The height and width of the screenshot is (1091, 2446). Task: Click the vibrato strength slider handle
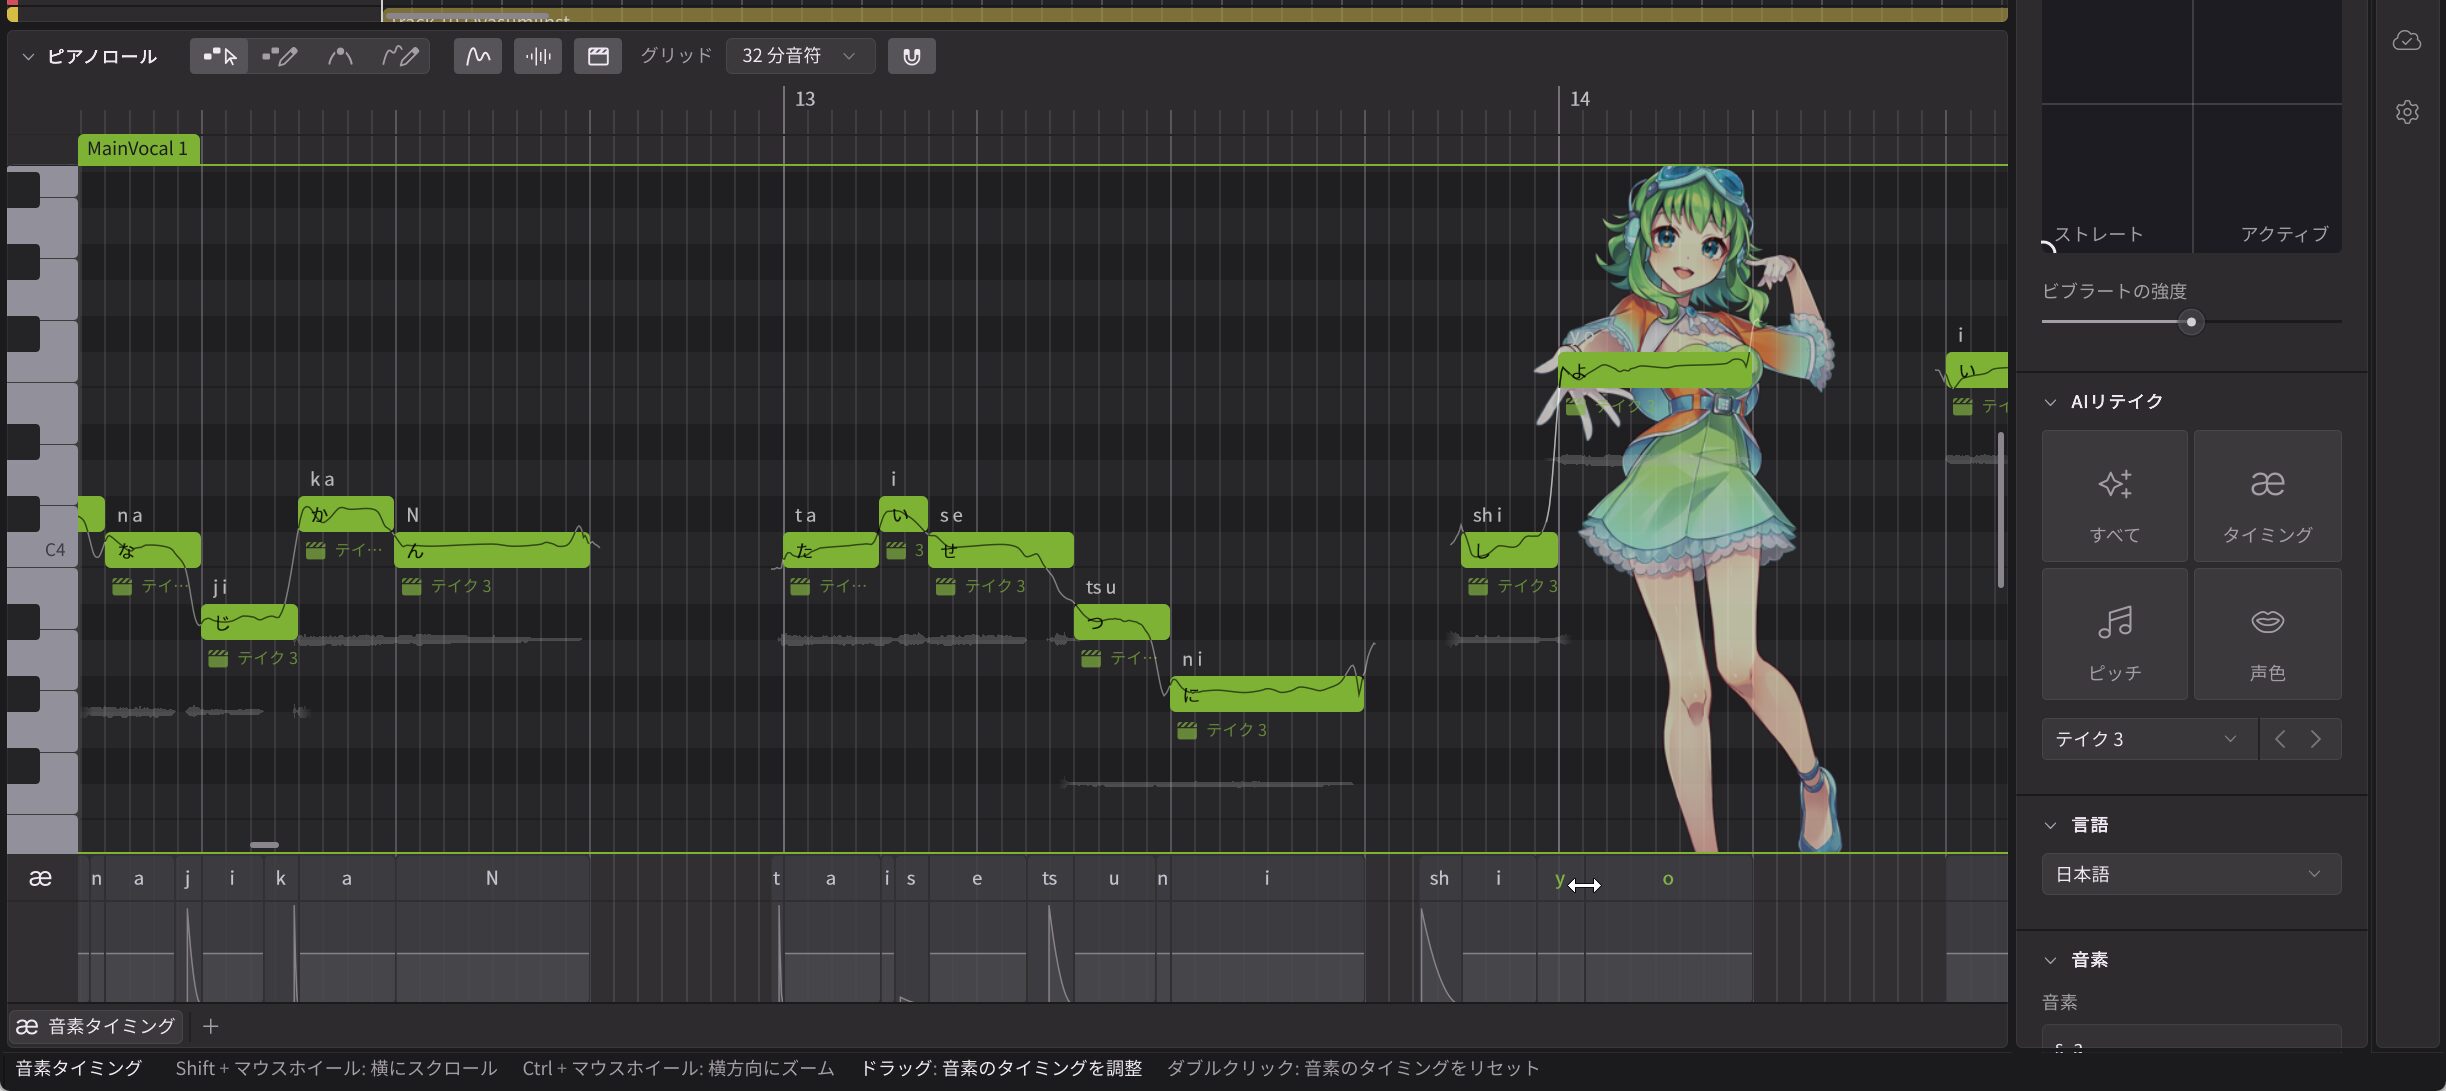tap(2191, 322)
